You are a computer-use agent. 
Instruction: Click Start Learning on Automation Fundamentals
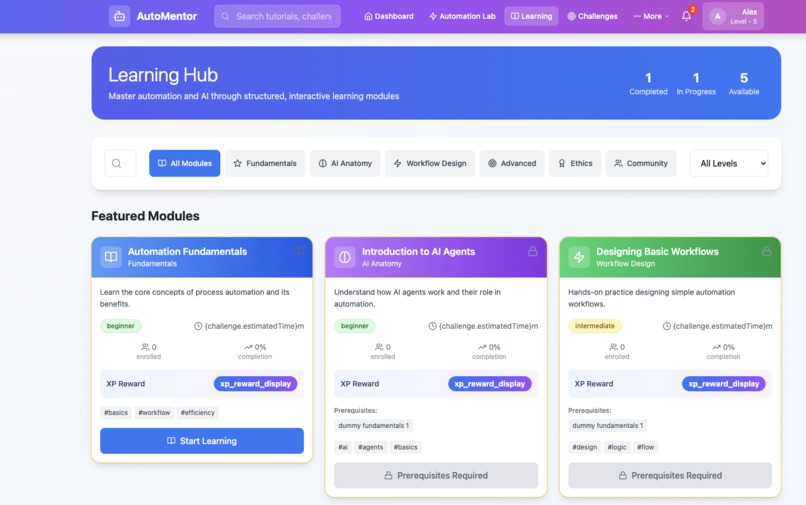[202, 441]
